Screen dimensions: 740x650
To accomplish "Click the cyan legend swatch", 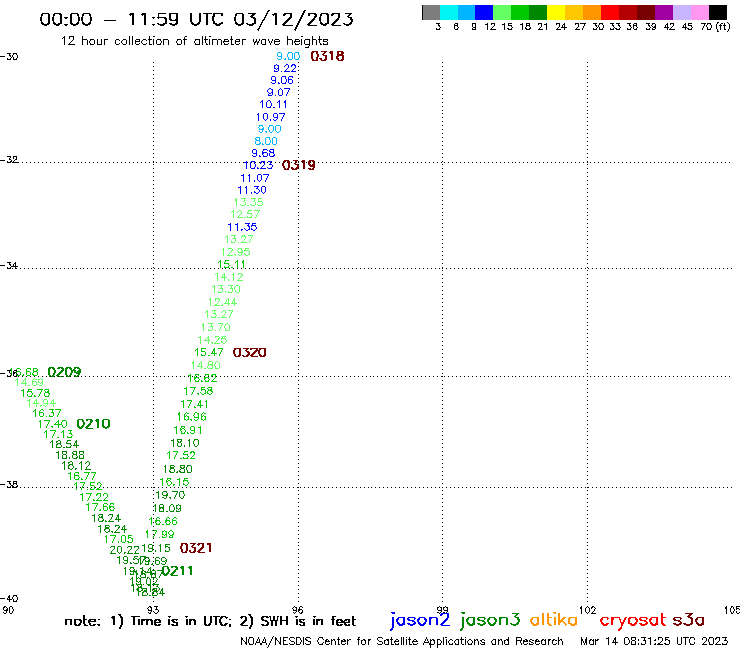I will click(449, 12).
